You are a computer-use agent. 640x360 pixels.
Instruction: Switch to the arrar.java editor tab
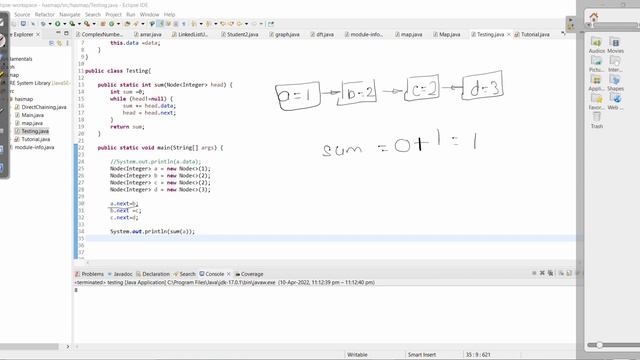[148, 34]
